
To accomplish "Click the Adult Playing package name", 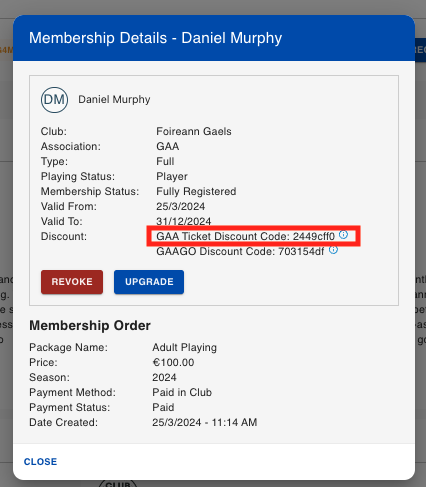I will pyautogui.click(x=185, y=347).
